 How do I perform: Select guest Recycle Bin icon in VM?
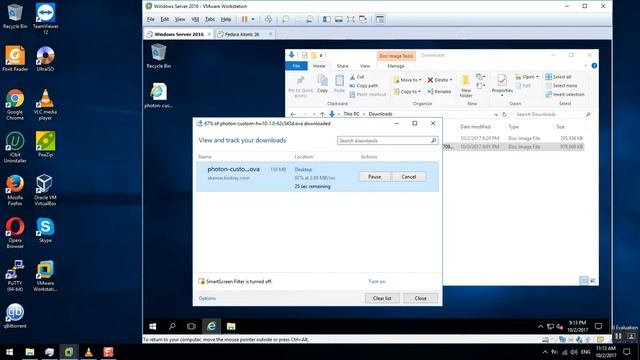(x=158, y=56)
